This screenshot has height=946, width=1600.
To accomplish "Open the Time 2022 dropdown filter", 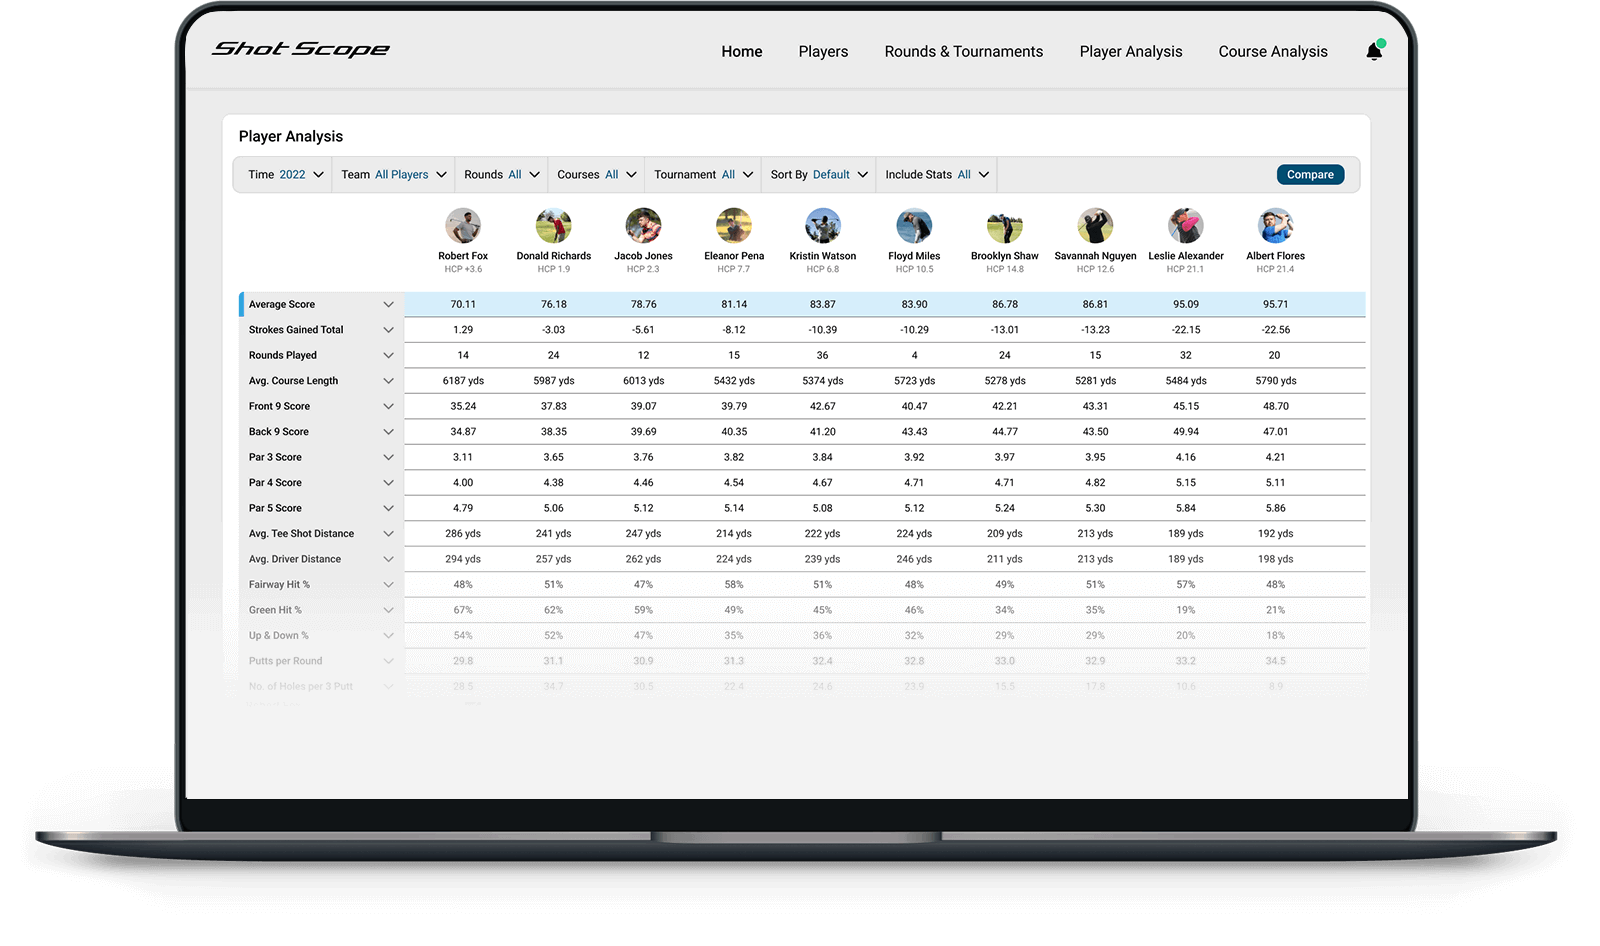I will 286,174.
